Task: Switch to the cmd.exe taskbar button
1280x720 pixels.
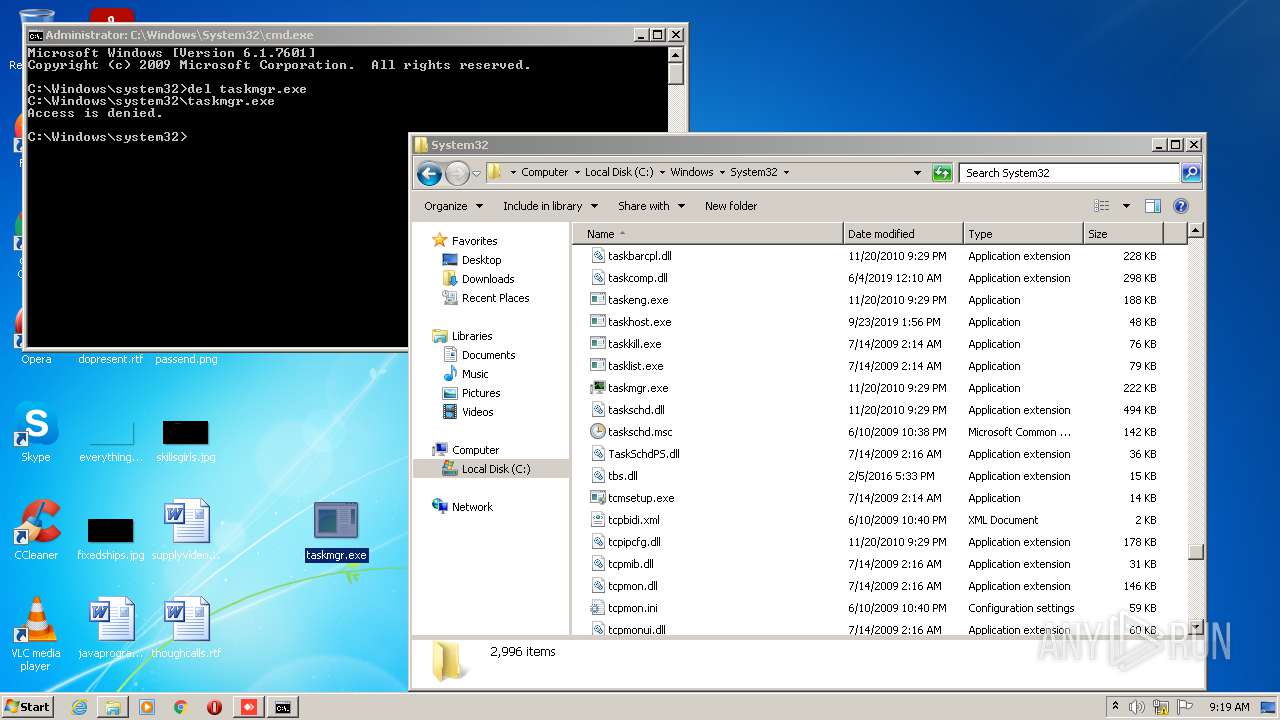Action: [283, 707]
